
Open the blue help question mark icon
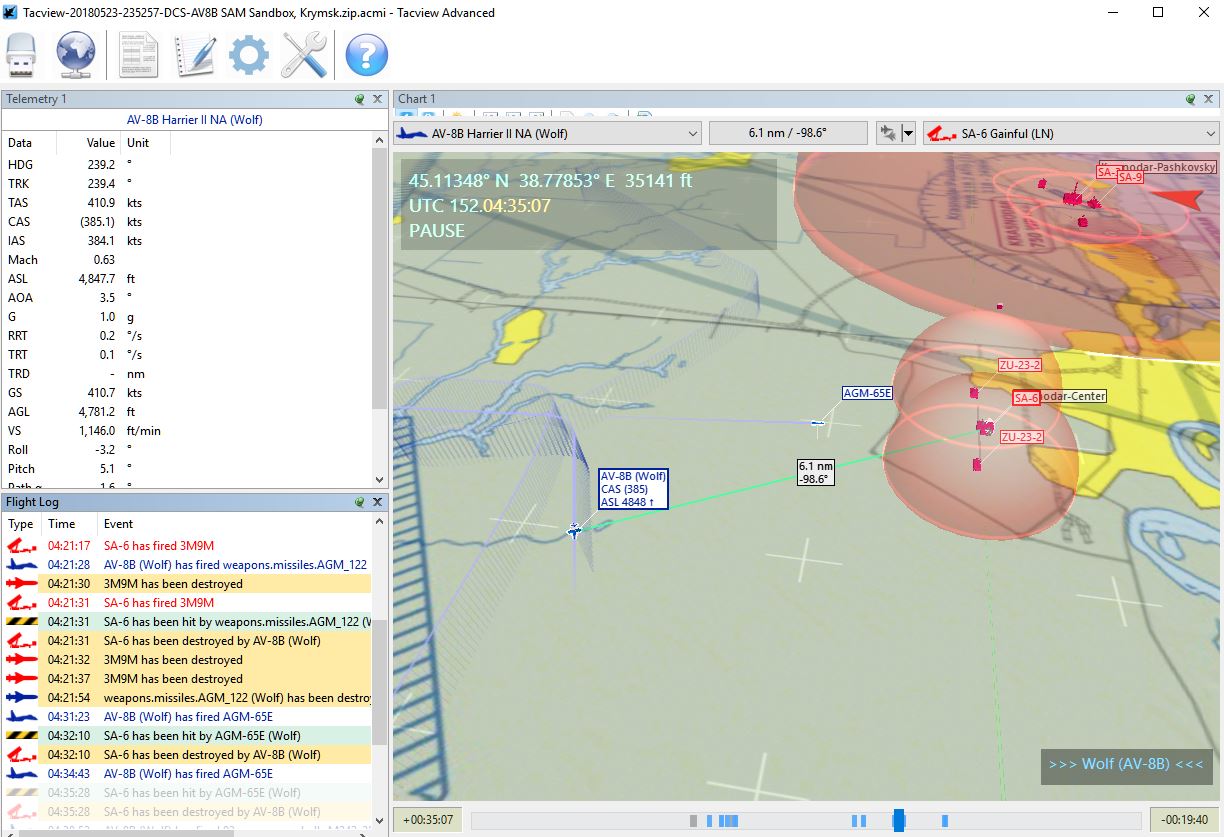pos(366,55)
